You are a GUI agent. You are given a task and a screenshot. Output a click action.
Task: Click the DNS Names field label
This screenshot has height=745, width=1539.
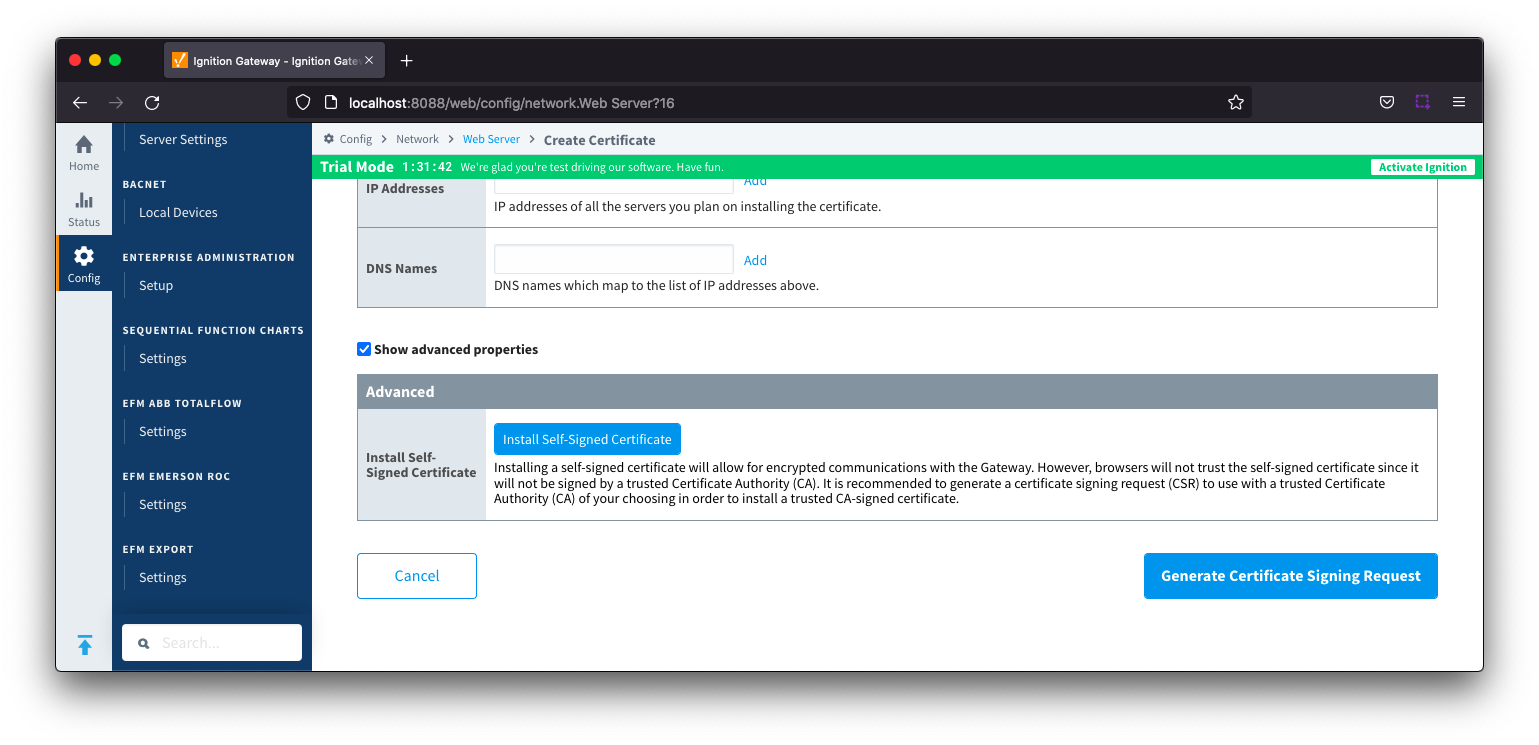coord(402,268)
